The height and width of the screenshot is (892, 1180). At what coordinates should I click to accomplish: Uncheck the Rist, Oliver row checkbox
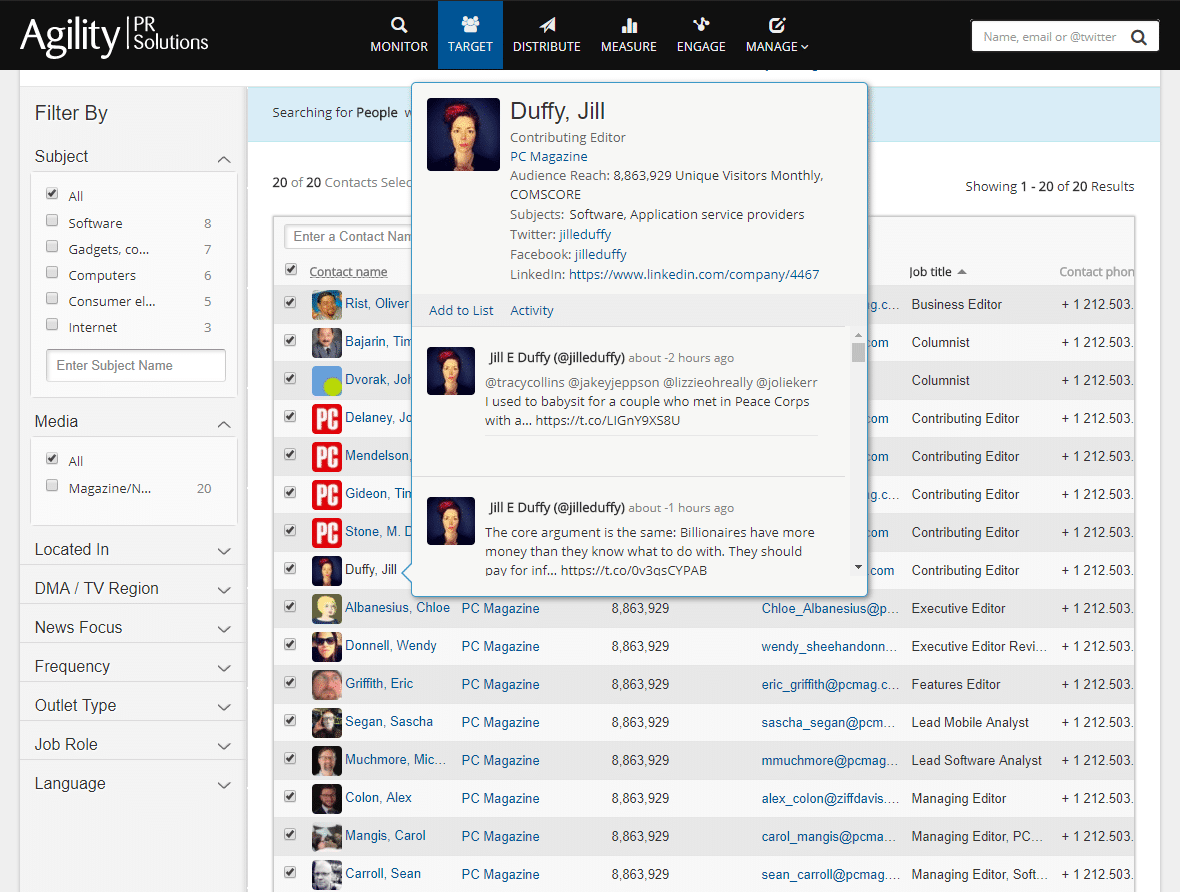[x=290, y=302]
